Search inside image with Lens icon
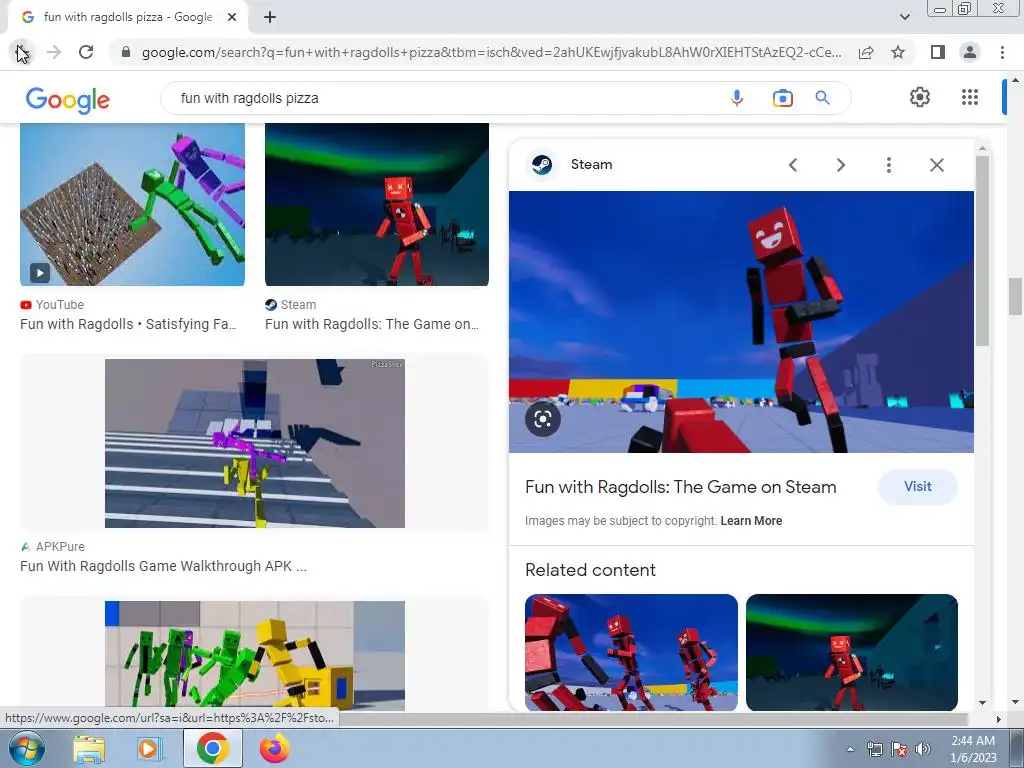Viewport: 1024px width, 768px height. point(543,419)
